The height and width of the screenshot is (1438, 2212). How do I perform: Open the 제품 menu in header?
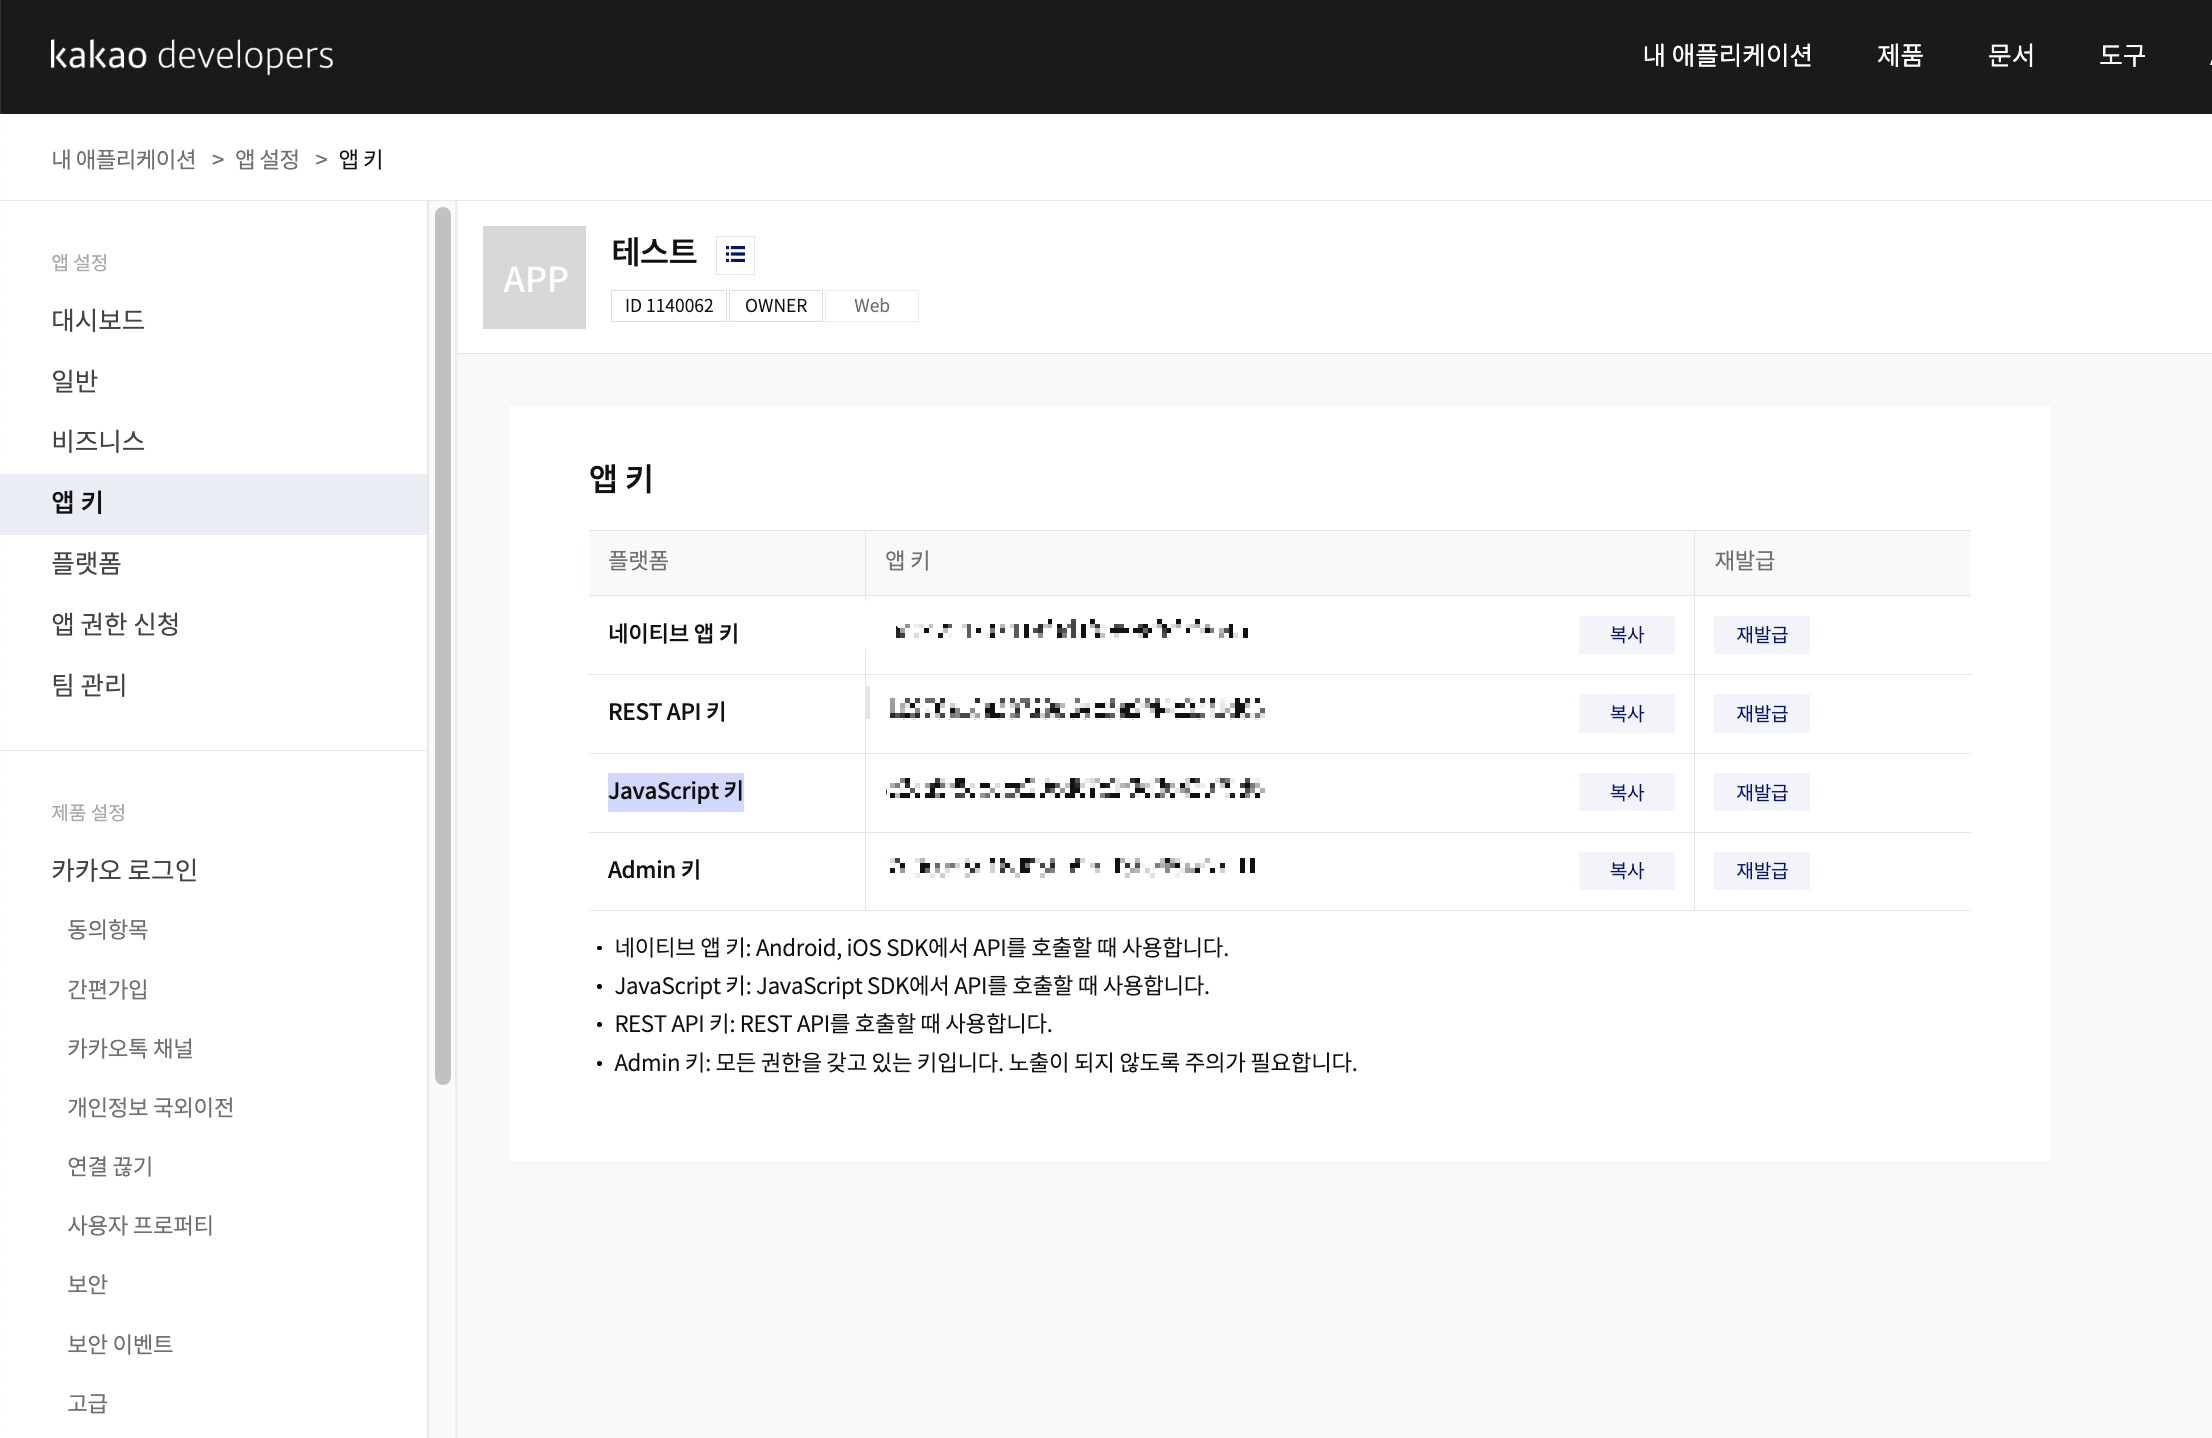tap(1899, 55)
